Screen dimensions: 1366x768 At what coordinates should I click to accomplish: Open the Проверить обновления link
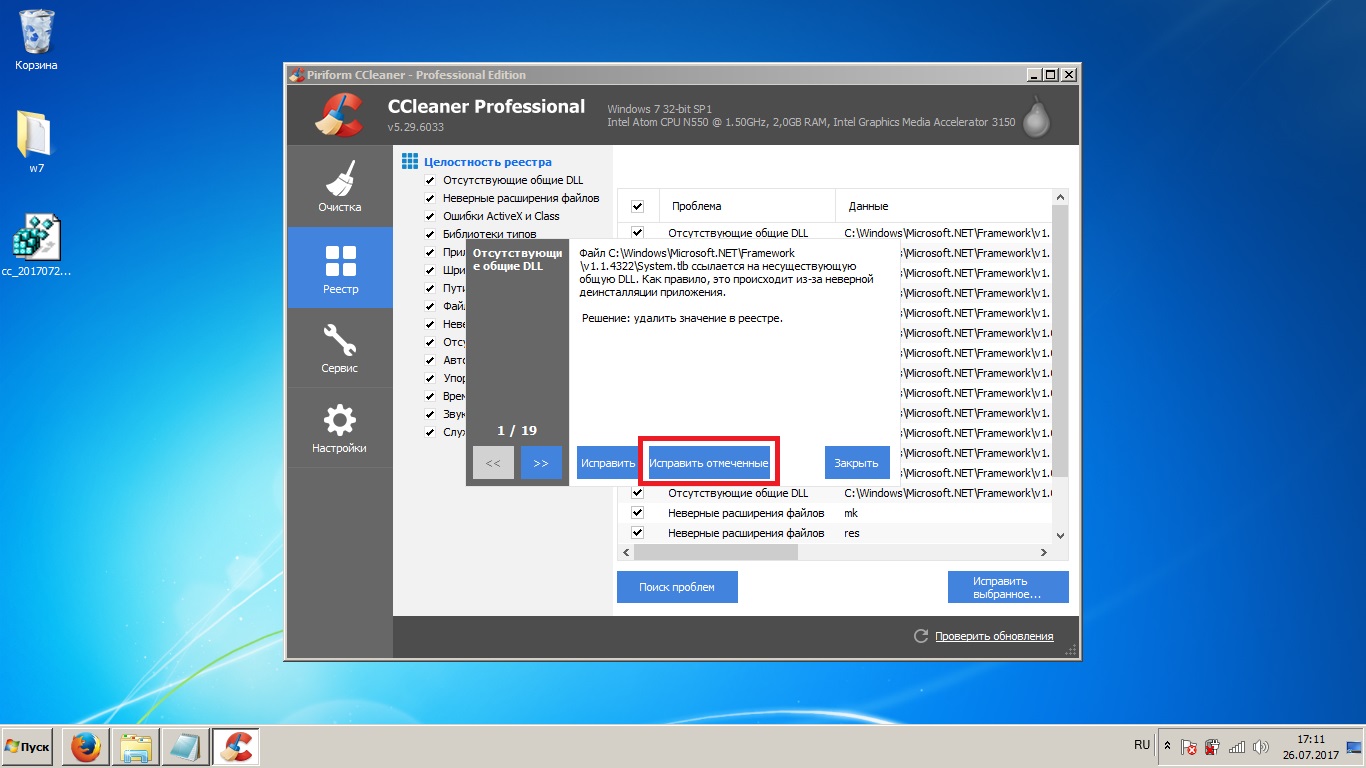(994, 636)
